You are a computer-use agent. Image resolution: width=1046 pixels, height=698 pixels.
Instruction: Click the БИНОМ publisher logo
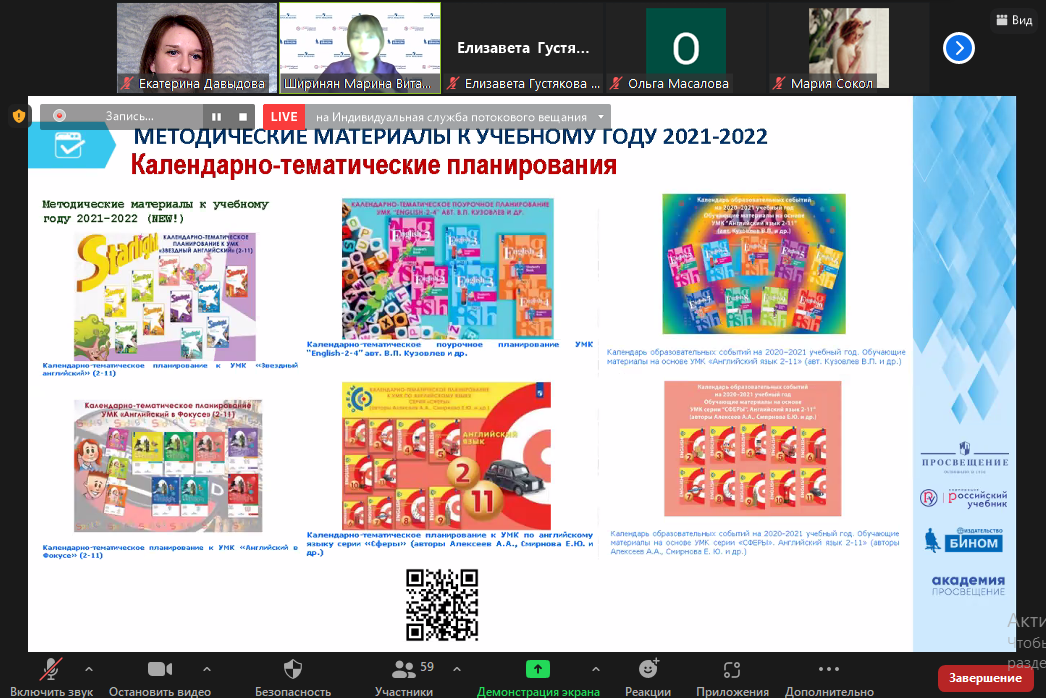click(x=965, y=540)
